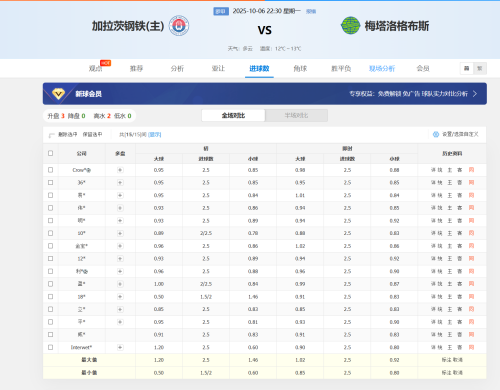Tick the checkbox for the Interwet* row
Image resolution: width=500 pixels, height=390 pixels.
coord(50,347)
